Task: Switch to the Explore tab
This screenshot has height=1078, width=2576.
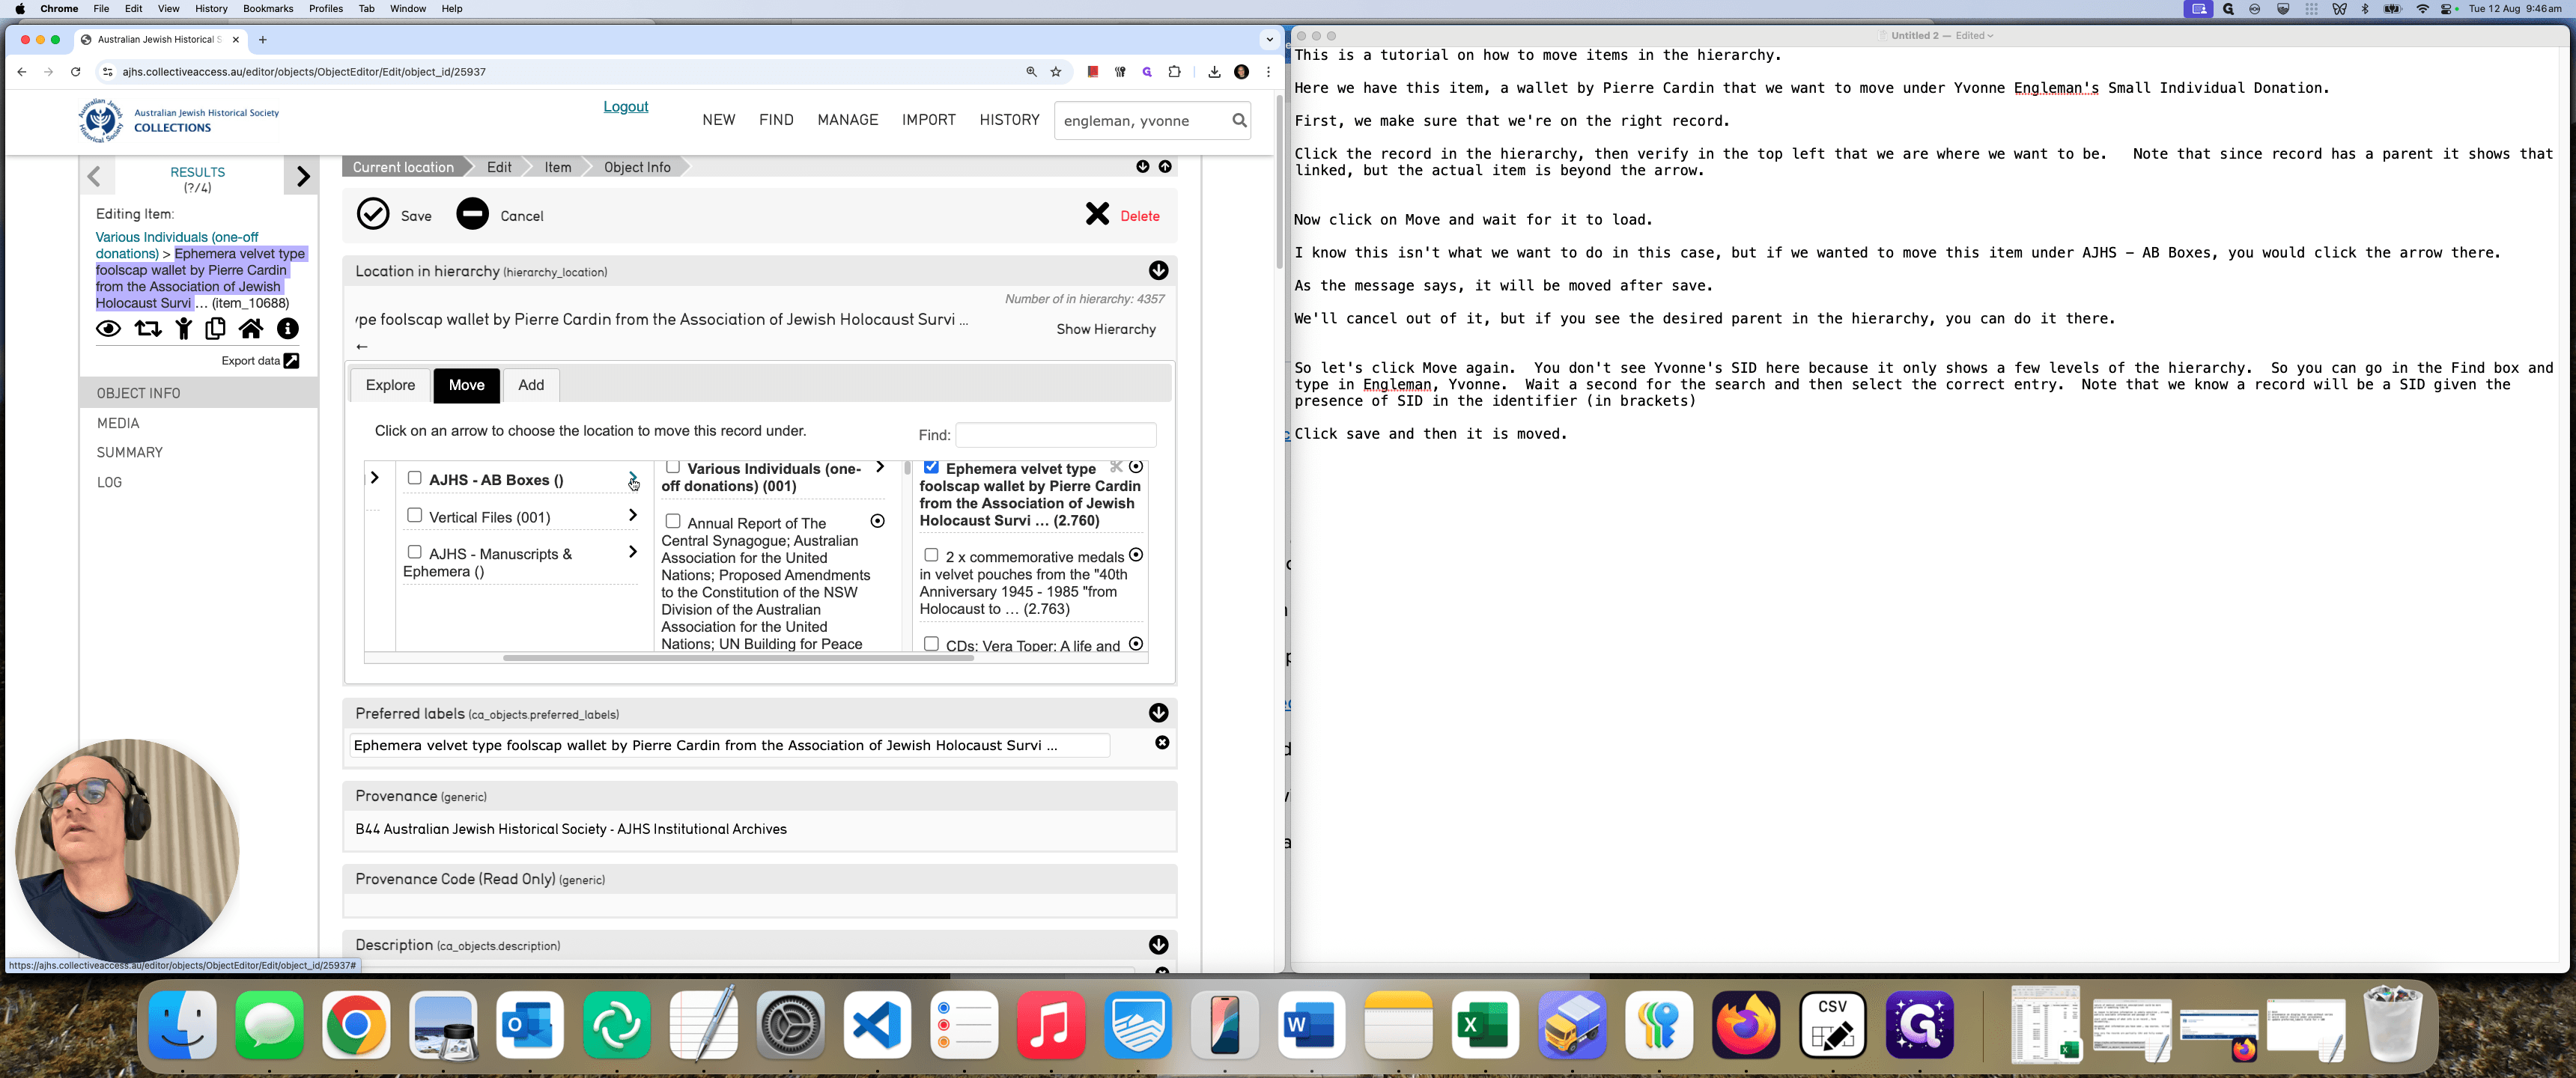Action: (390, 385)
